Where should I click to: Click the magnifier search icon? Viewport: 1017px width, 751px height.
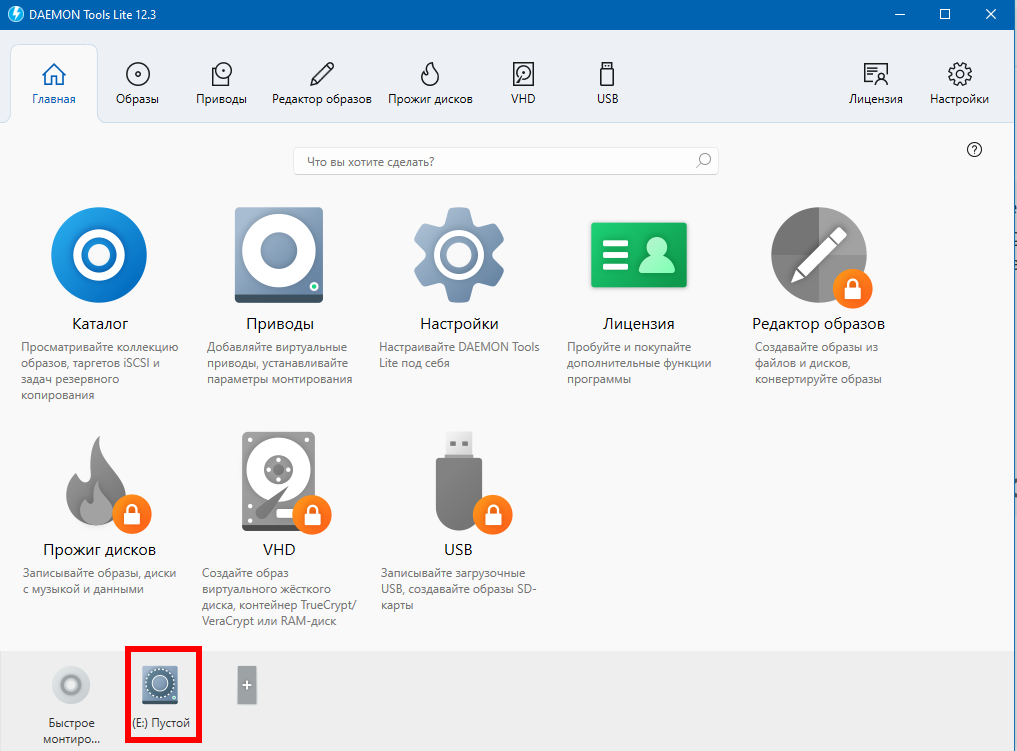tap(704, 160)
